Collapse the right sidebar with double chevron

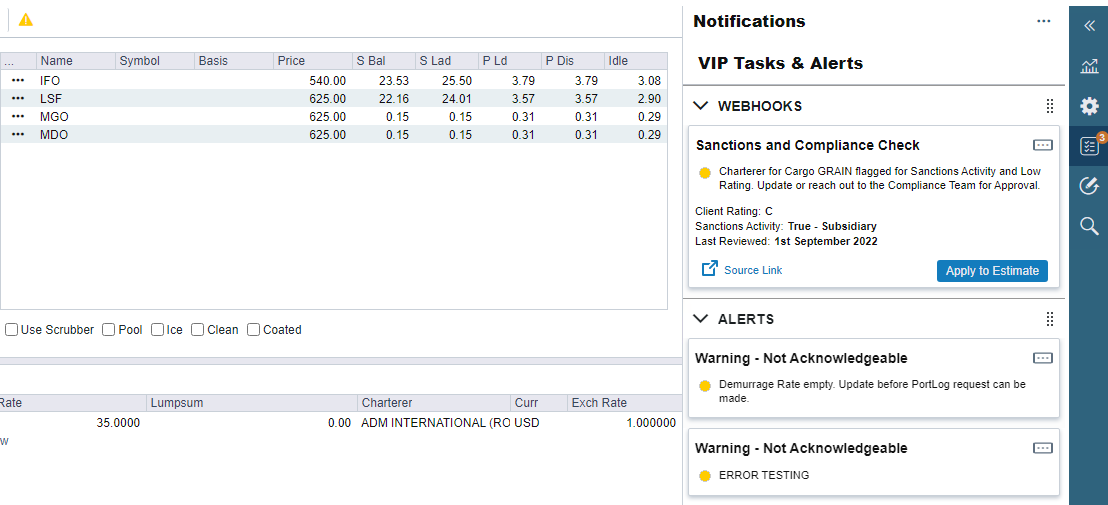[x=1089, y=27]
